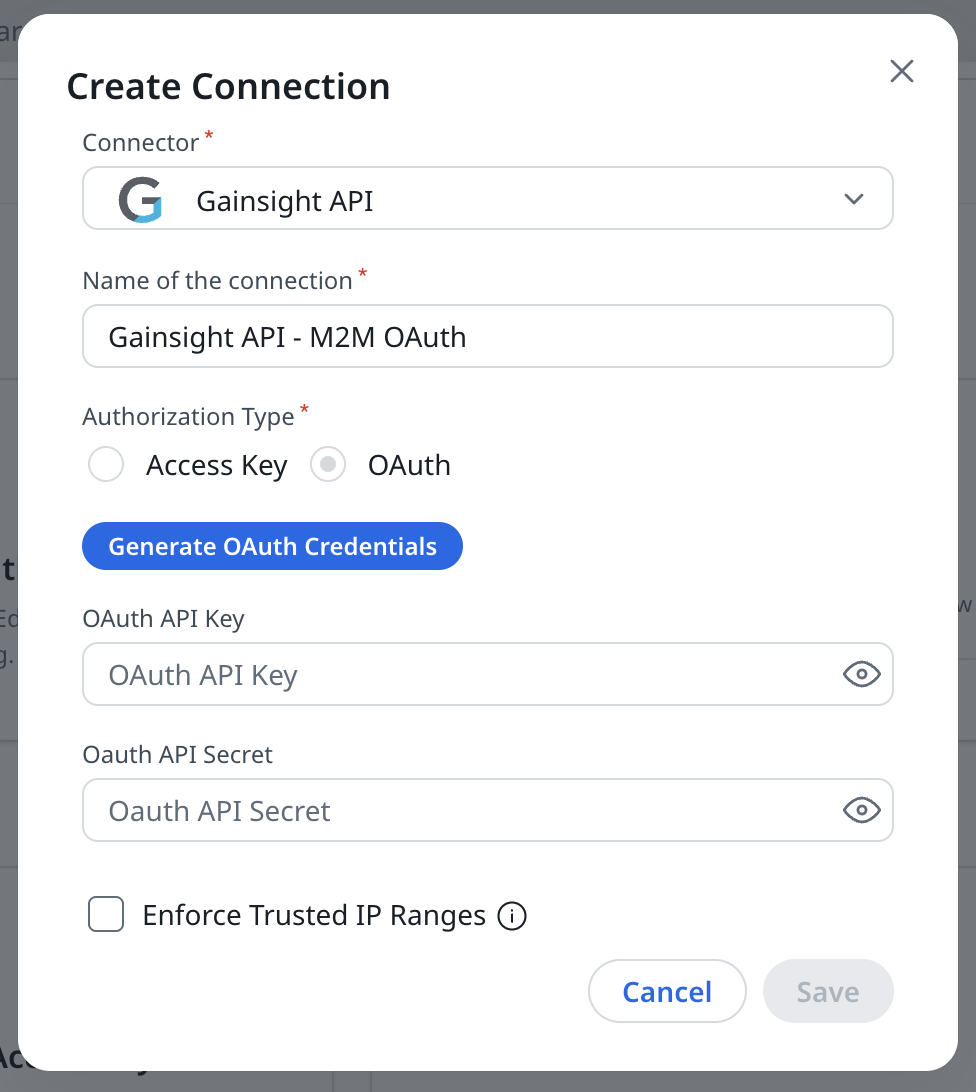
Task: Expand the Connector dropdown chevron arrow
Action: pos(853,199)
